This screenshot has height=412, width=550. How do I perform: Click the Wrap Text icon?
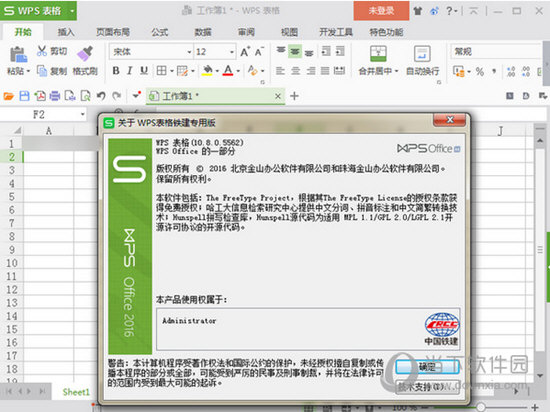click(422, 54)
